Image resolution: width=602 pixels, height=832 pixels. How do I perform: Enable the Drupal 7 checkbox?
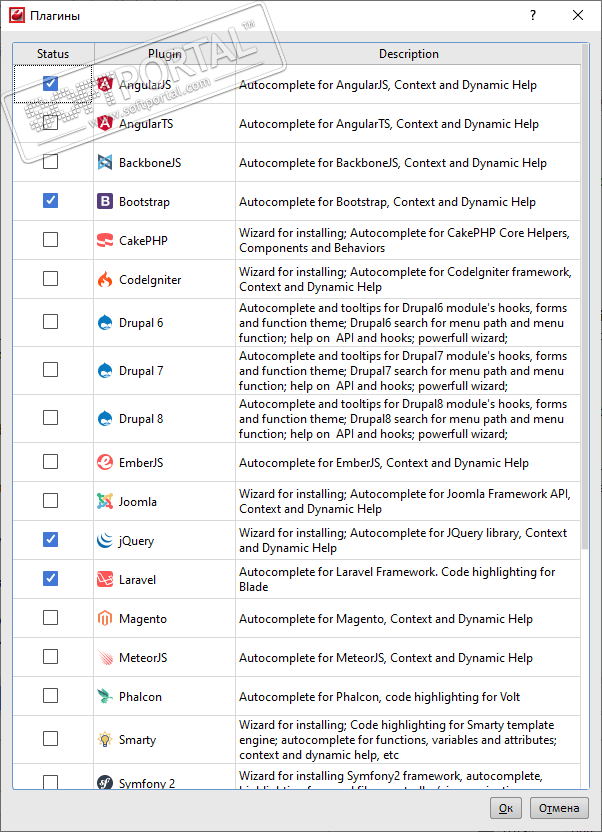(50, 369)
